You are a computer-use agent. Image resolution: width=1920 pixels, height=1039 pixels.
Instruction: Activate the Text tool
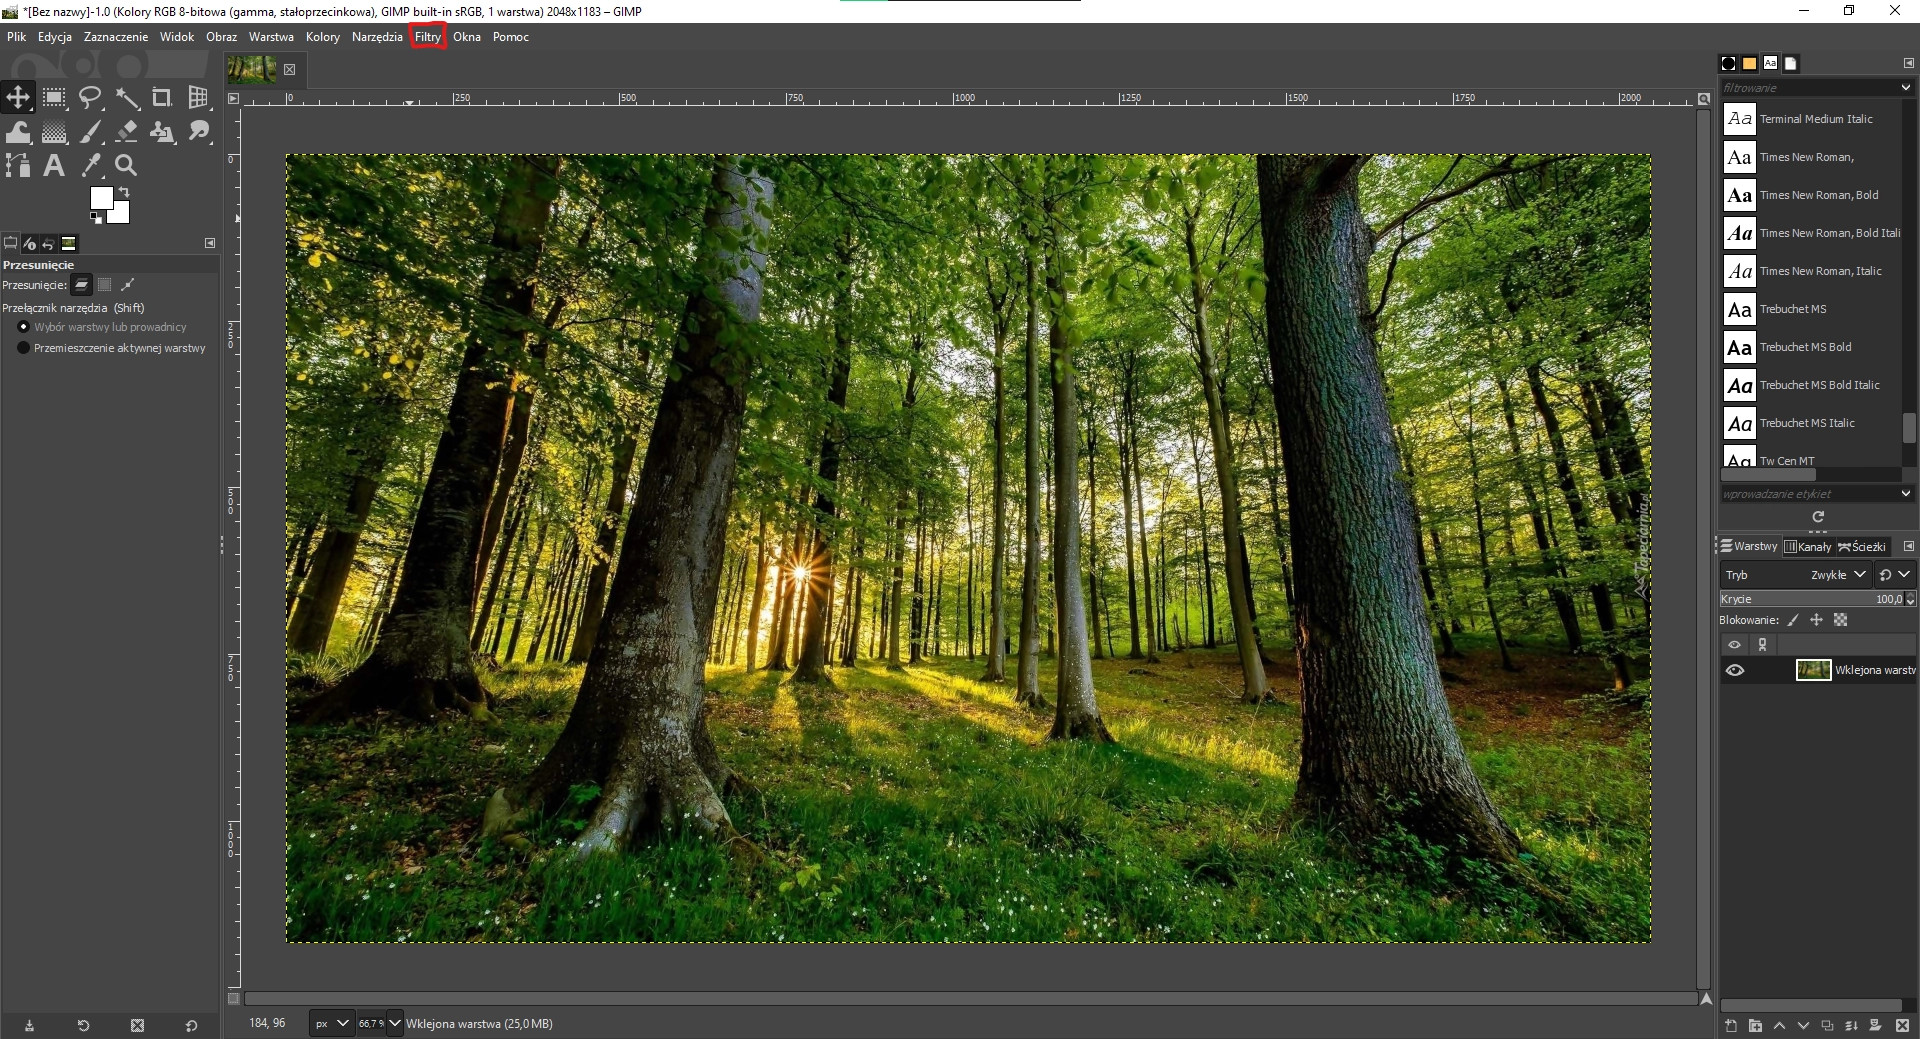[54, 165]
